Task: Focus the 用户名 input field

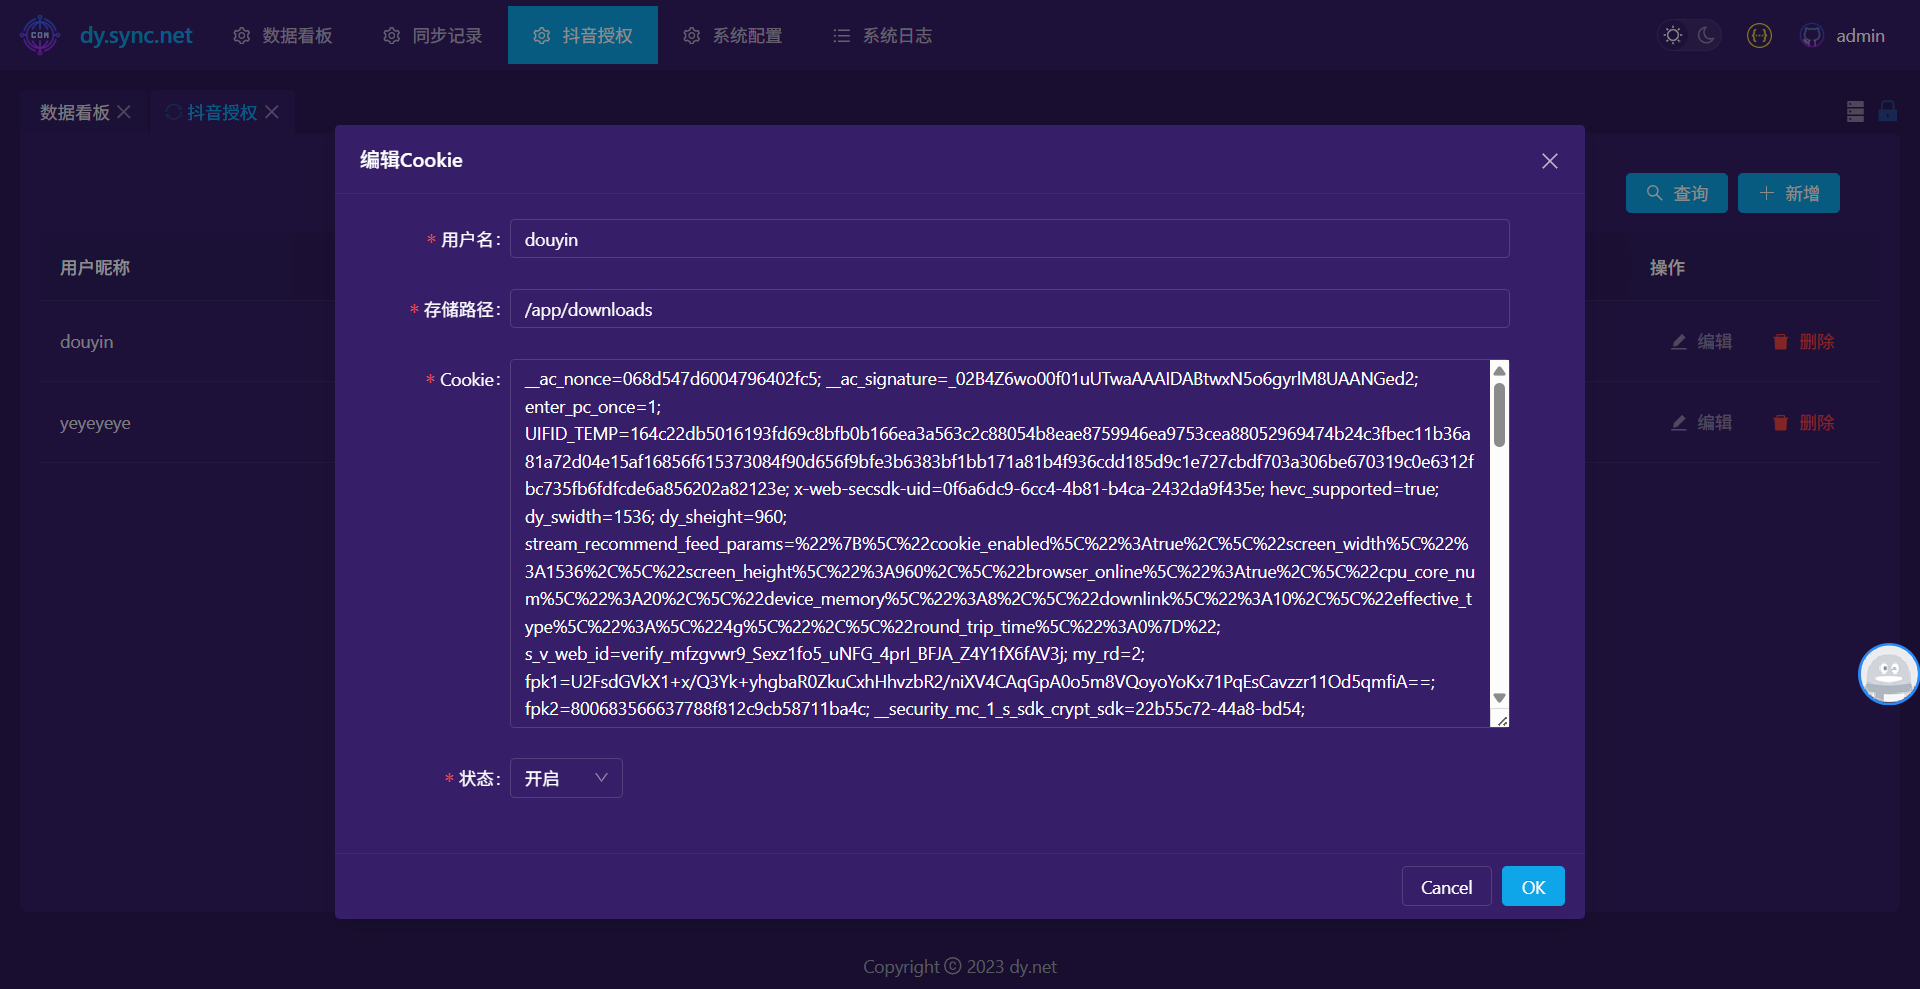Action: tap(1010, 239)
